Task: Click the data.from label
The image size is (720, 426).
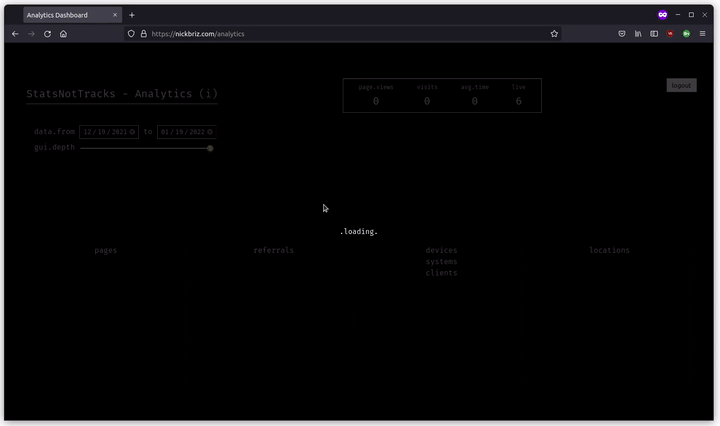Action: point(54,132)
